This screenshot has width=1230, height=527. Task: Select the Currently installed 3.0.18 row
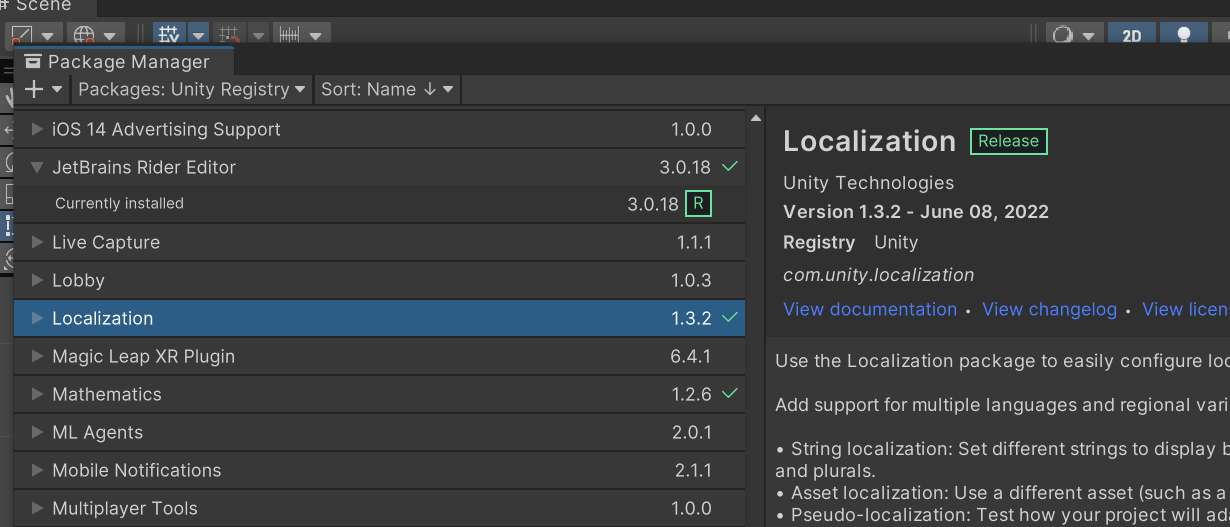click(379, 204)
